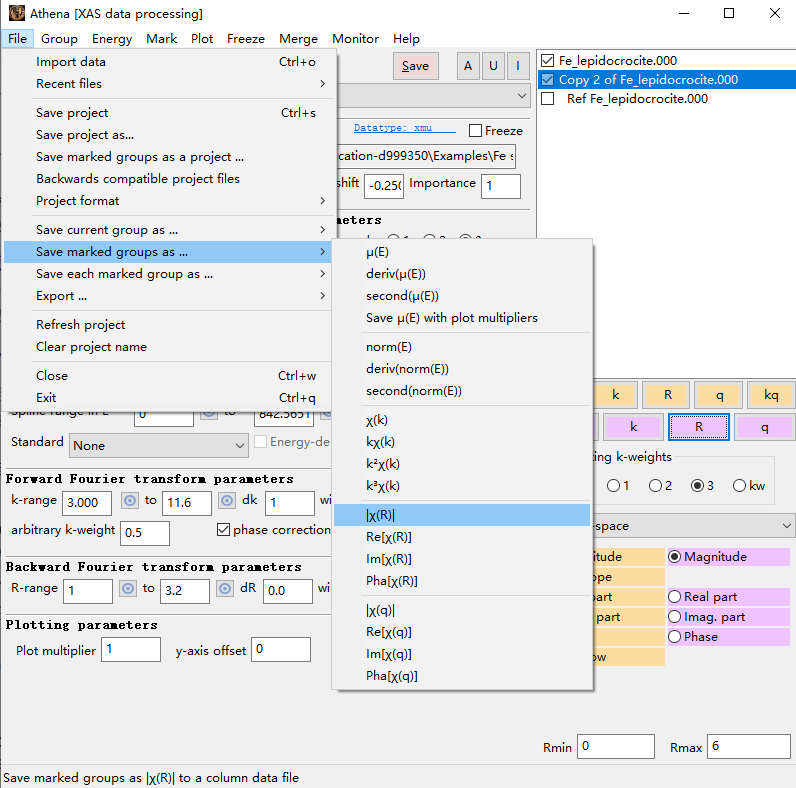
Task: Enable the Freeze checkbox
Action: click(475, 131)
